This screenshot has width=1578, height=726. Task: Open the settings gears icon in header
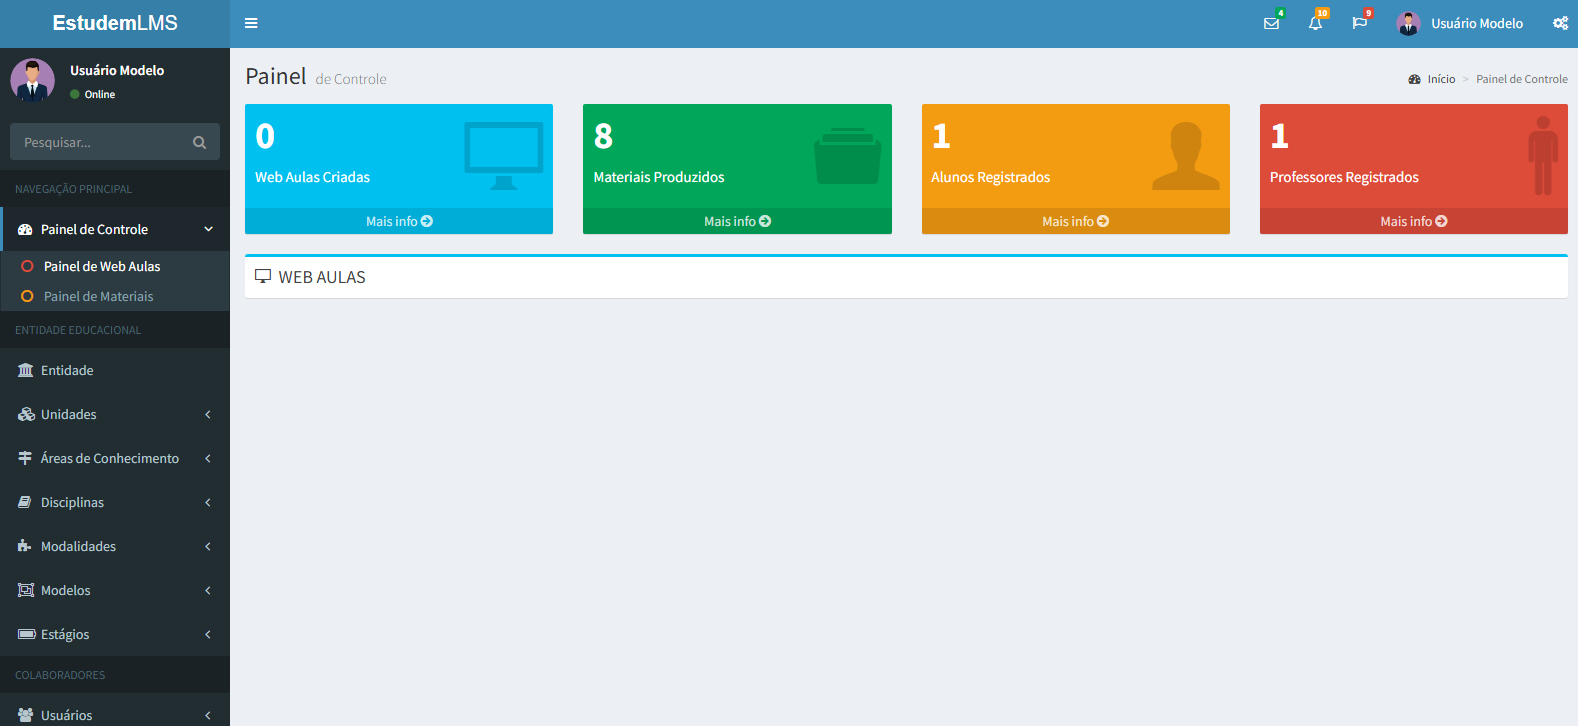pos(1560,23)
